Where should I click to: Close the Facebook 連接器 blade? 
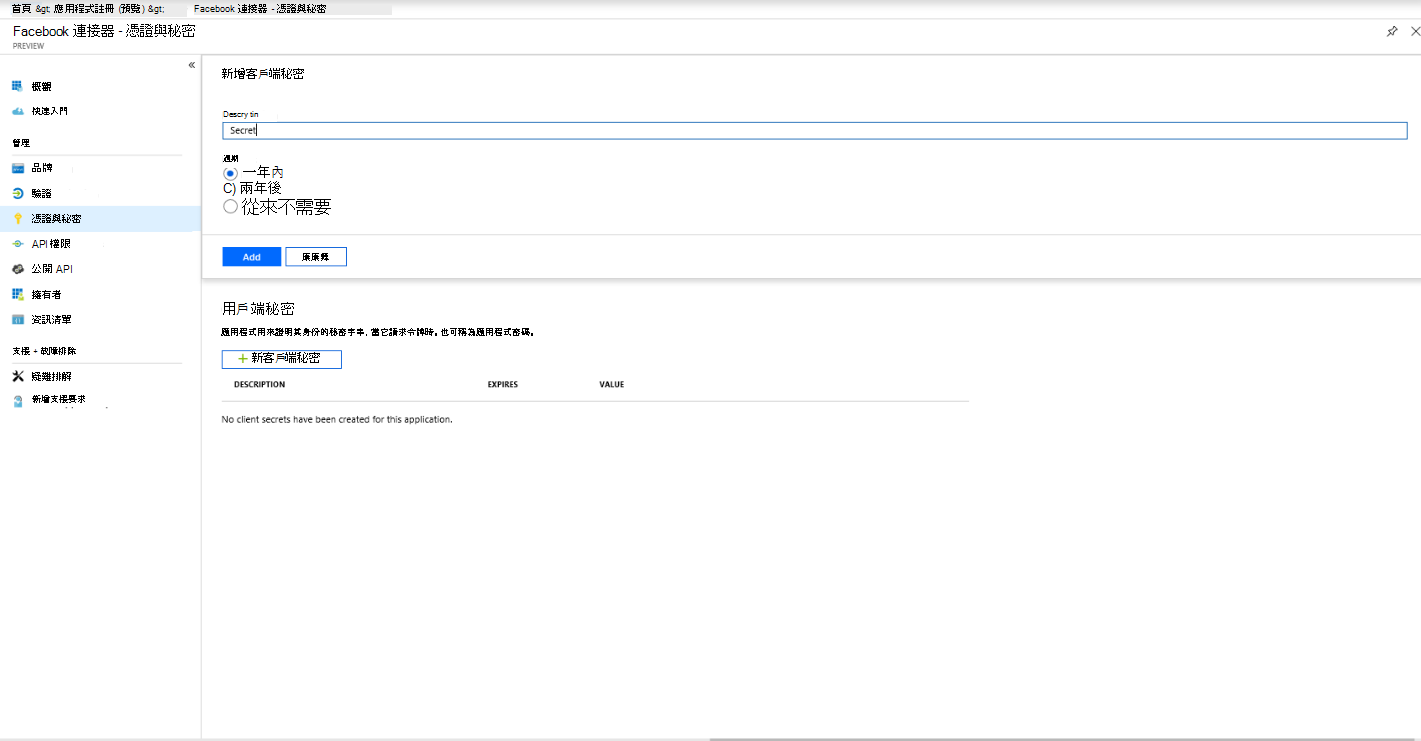coord(1415,31)
